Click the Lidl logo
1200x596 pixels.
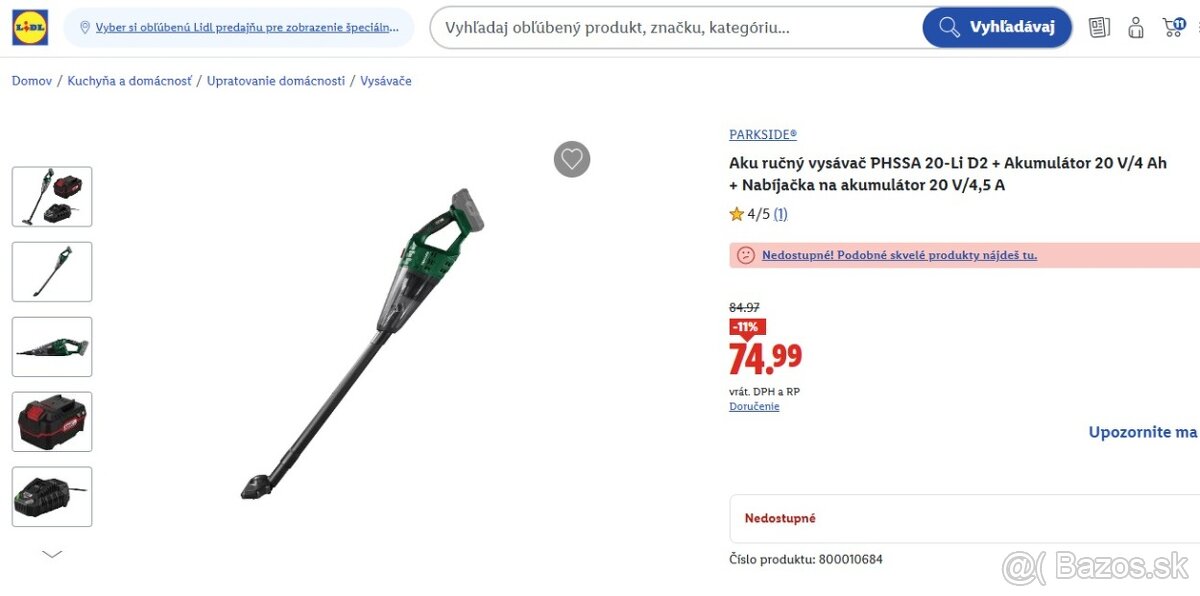pos(29,27)
